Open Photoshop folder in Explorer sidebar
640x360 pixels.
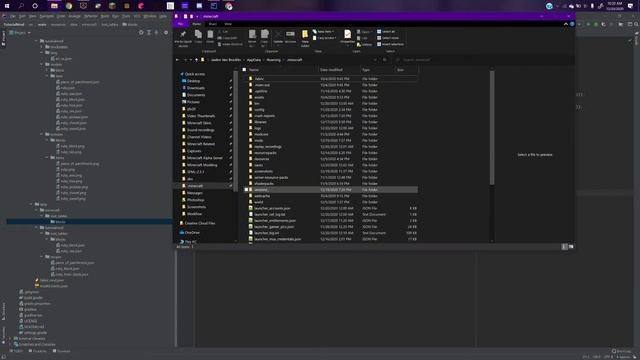pos(196,200)
